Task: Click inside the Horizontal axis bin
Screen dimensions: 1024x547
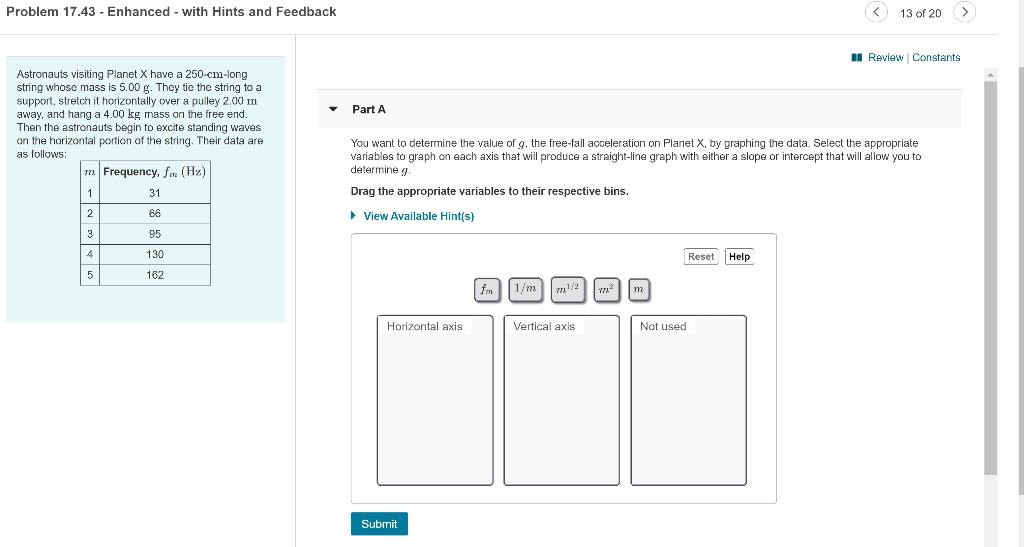Action: (435, 400)
